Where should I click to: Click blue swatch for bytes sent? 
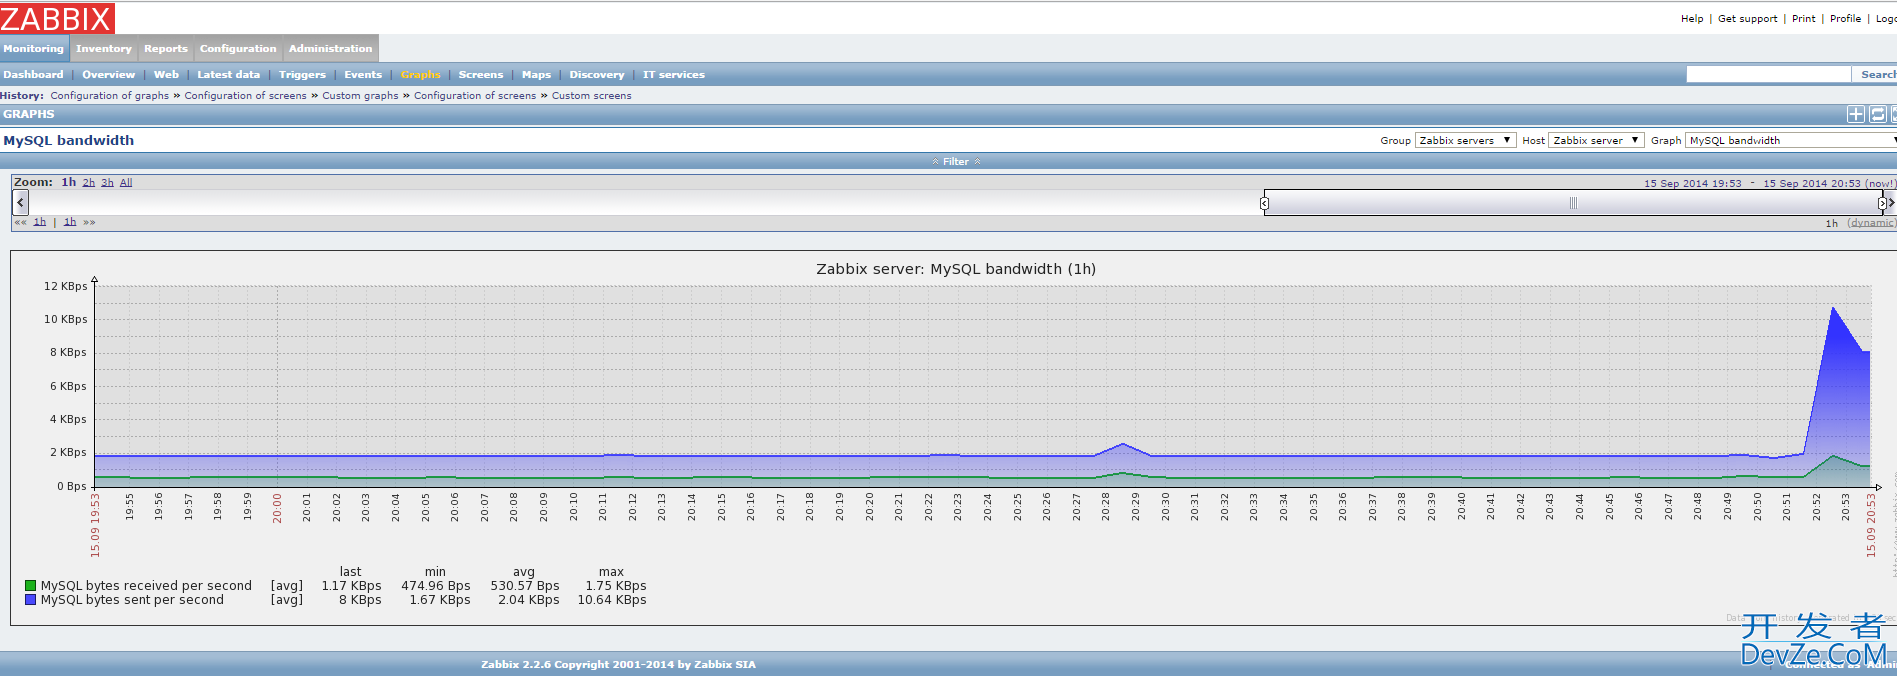tap(30, 600)
